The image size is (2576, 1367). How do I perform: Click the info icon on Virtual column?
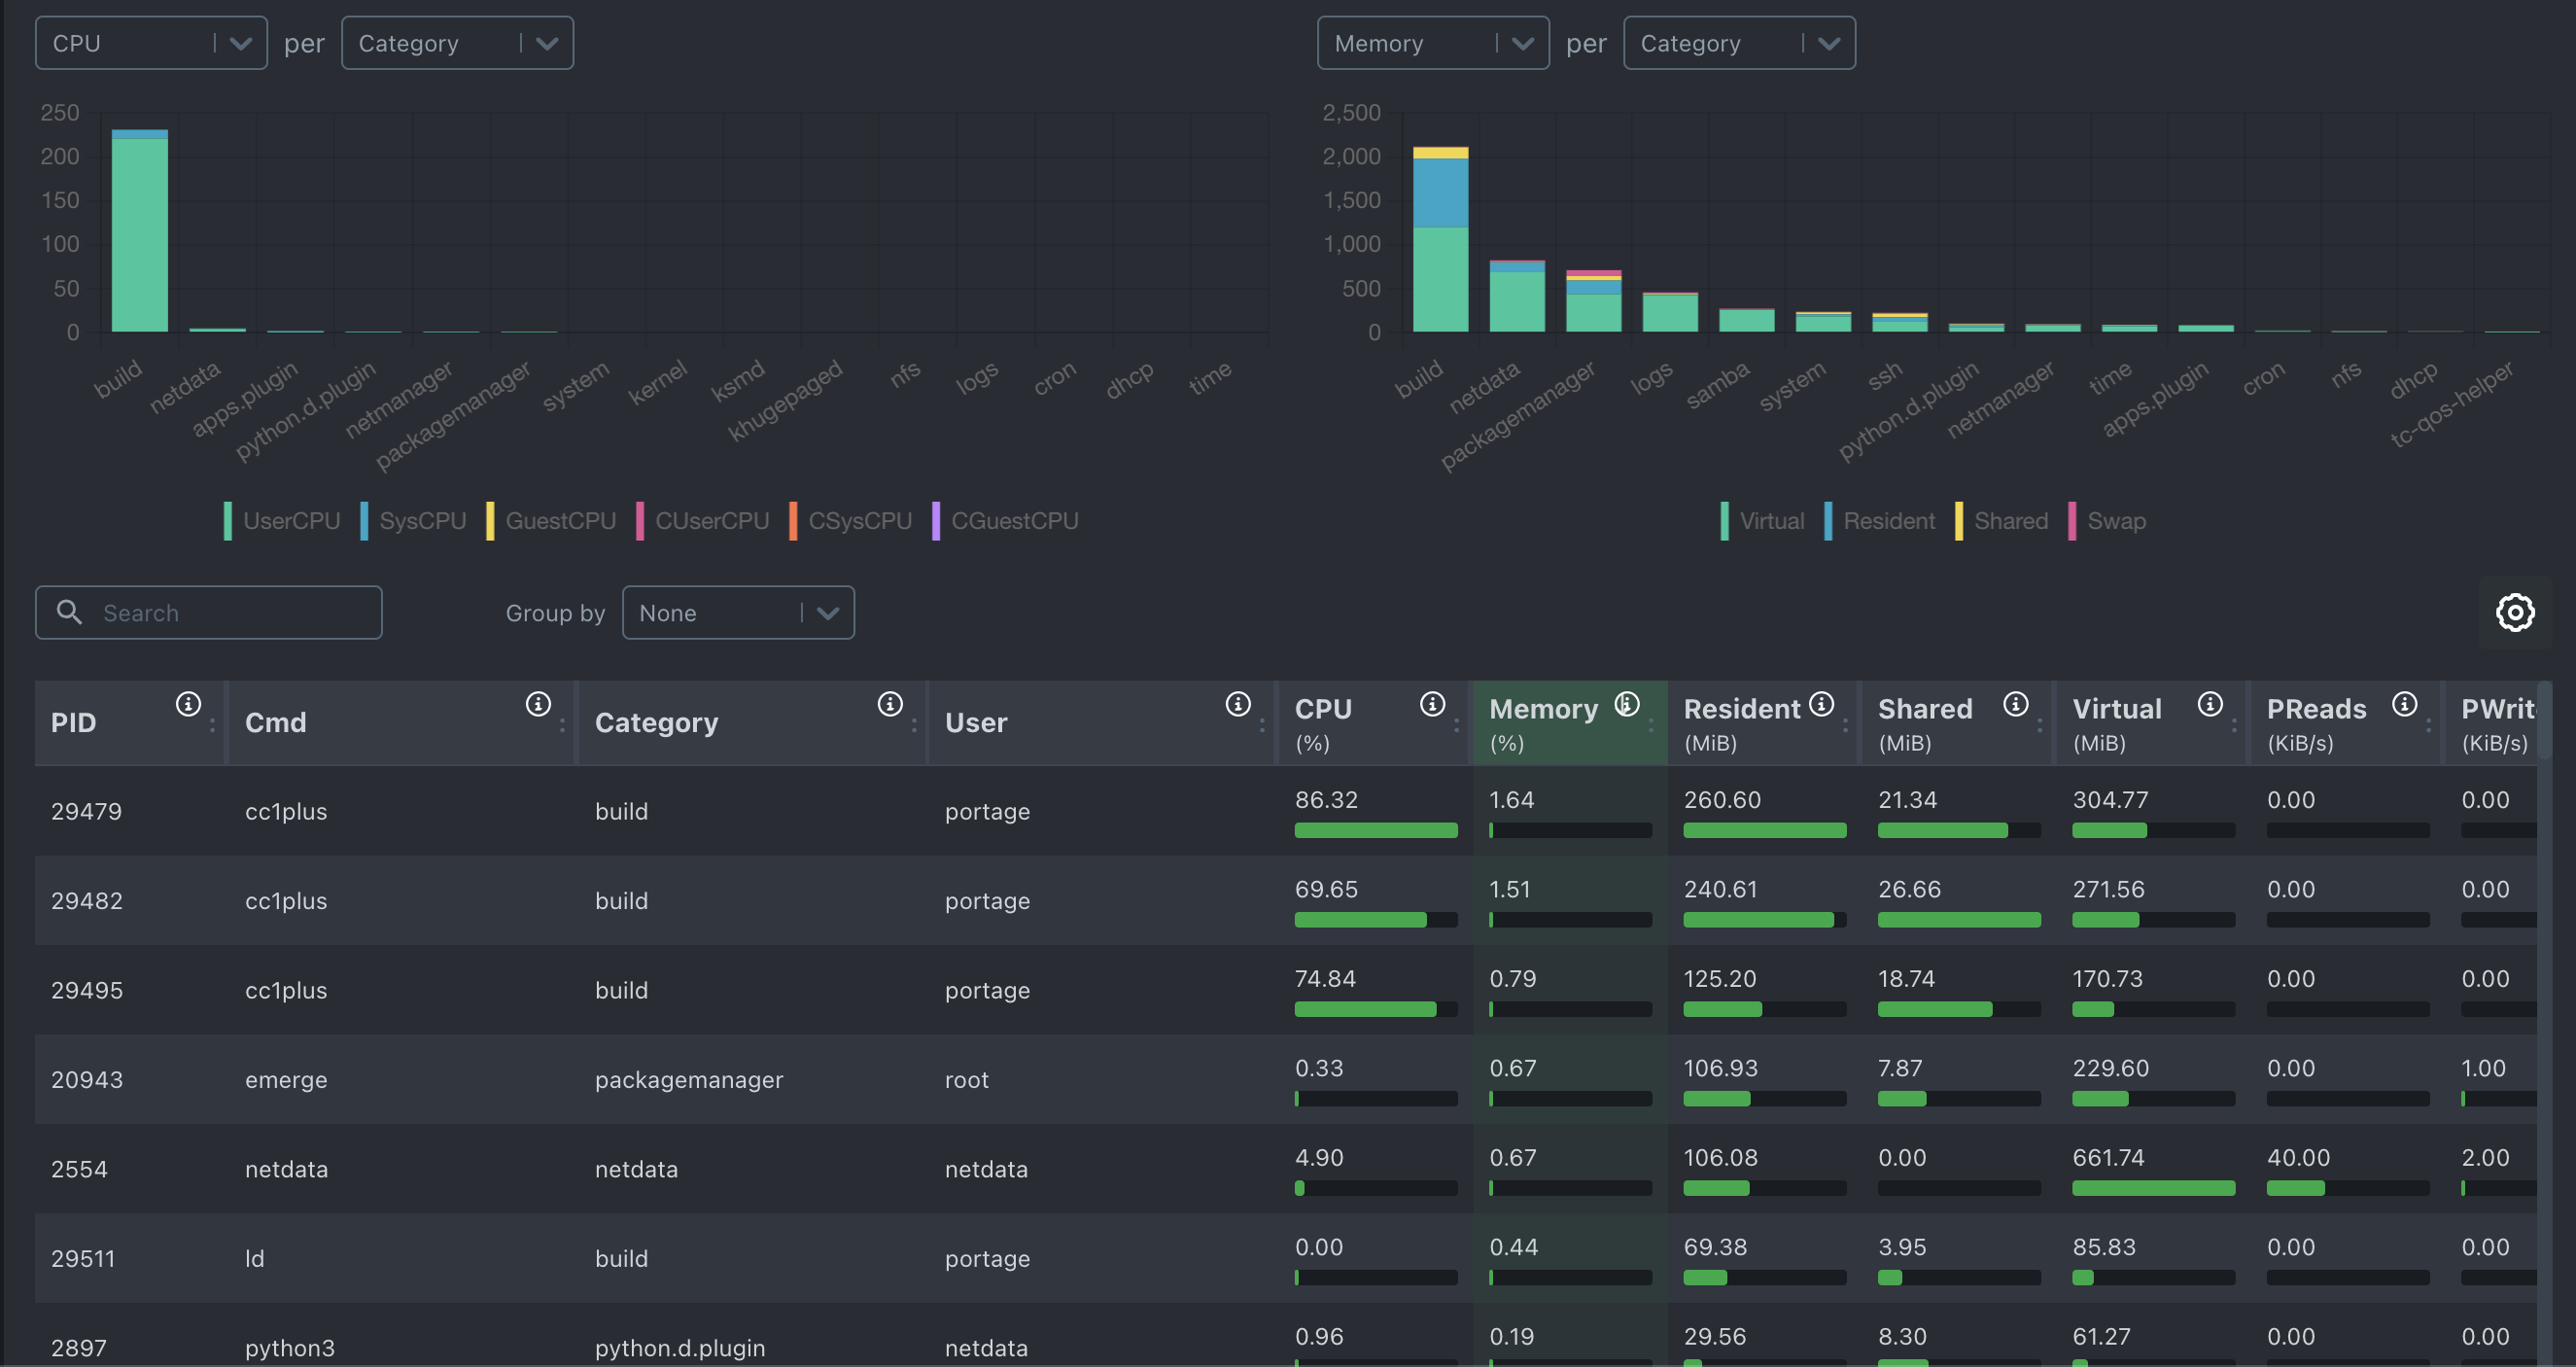point(2210,704)
